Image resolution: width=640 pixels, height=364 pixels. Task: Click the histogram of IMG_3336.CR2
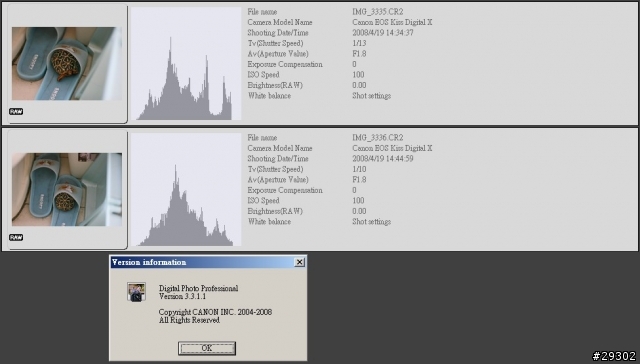pos(186,189)
